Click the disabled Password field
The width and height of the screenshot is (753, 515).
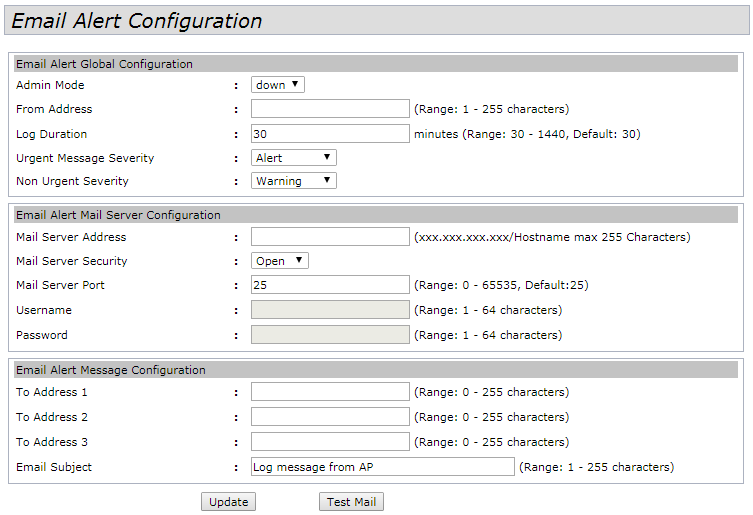coord(330,334)
